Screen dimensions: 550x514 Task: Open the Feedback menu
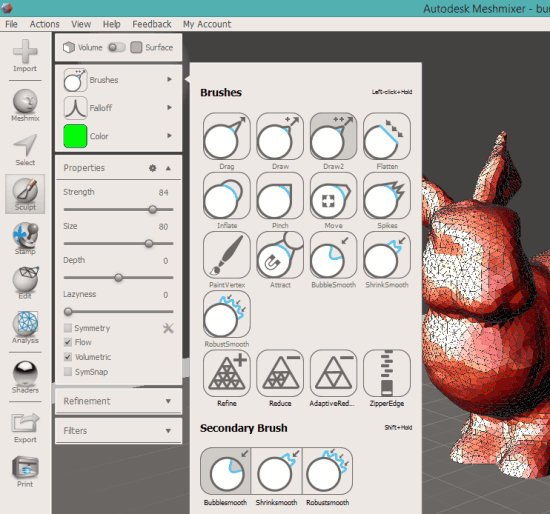pyautogui.click(x=152, y=24)
